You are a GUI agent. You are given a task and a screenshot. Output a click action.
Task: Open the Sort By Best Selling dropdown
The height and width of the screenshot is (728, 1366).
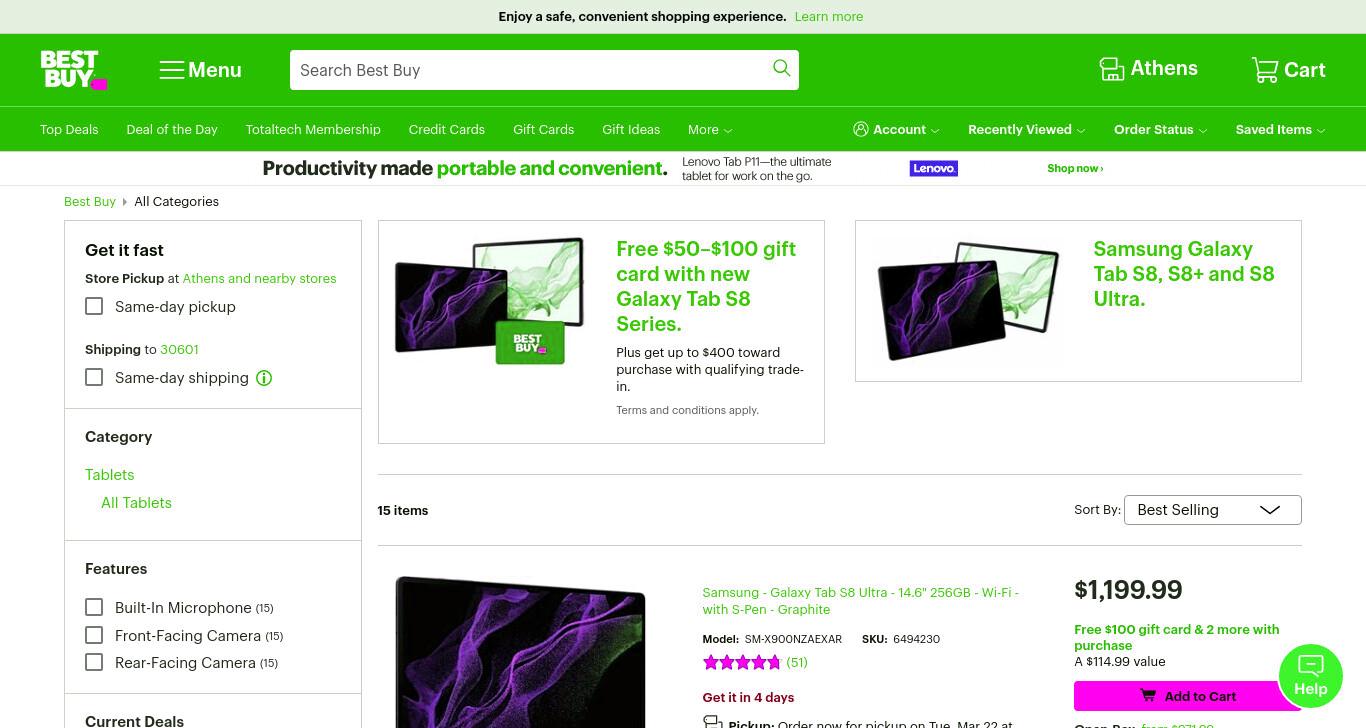pyautogui.click(x=1212, y=510)
